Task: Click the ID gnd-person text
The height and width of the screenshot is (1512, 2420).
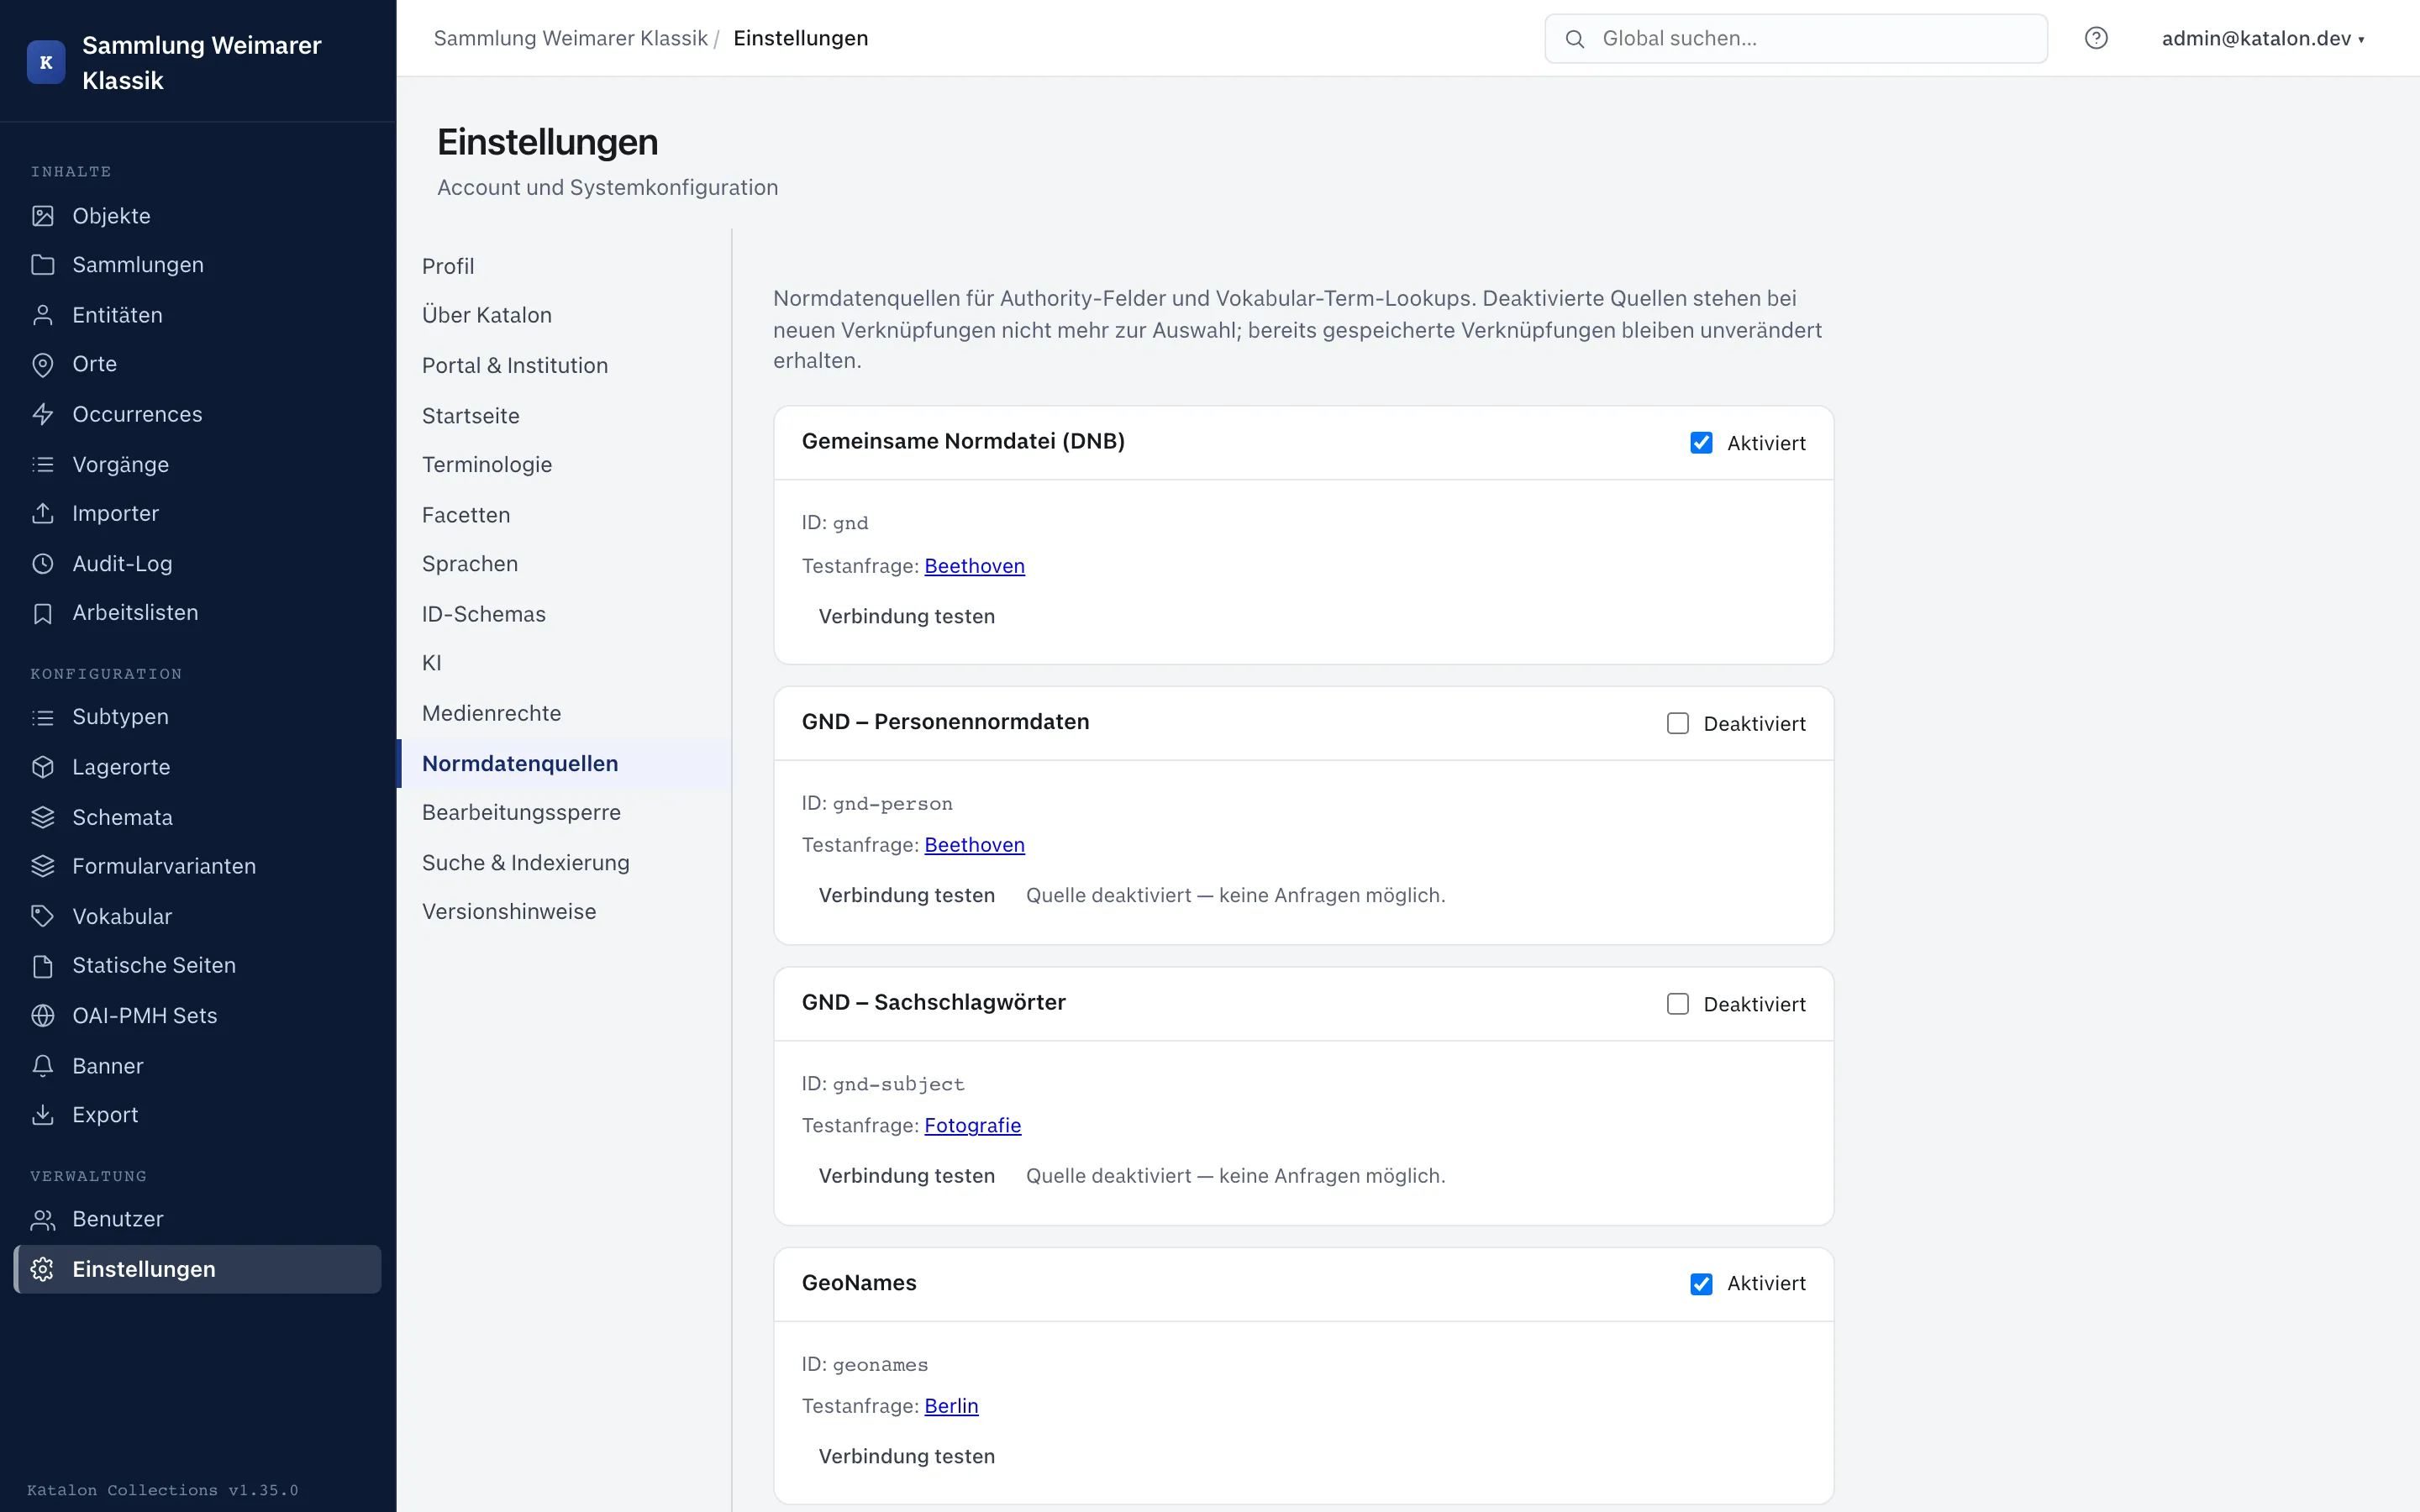Action: pyautogui.click(x=877, y=803)
